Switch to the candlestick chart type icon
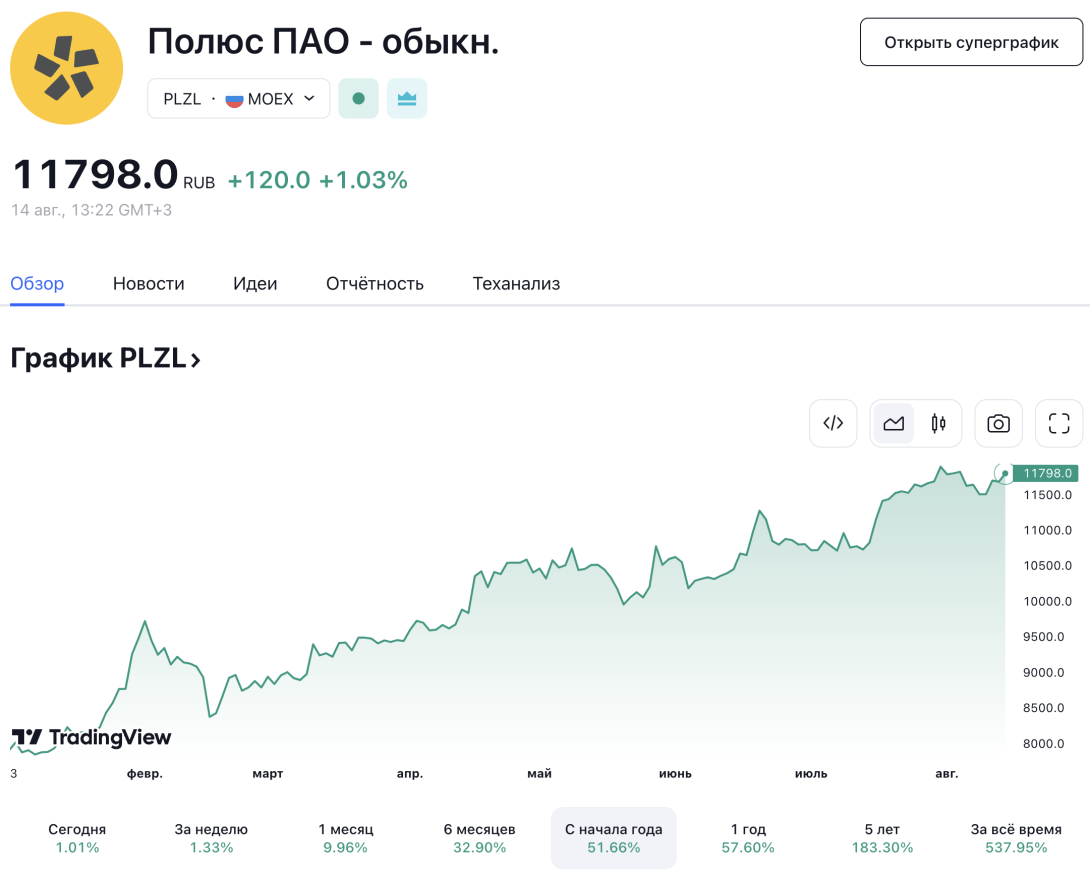The width and height of the screenshot is (1090, 870). 938,423
